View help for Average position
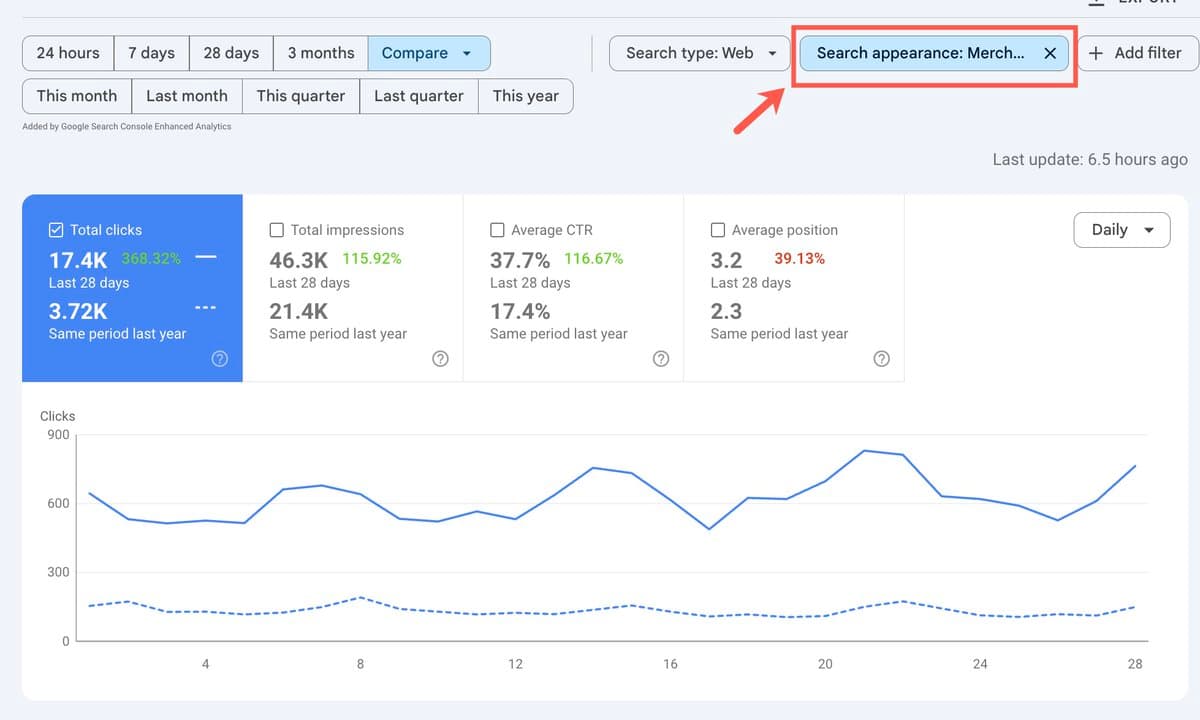Viewport: 1200px width, 720px height. 881,358
